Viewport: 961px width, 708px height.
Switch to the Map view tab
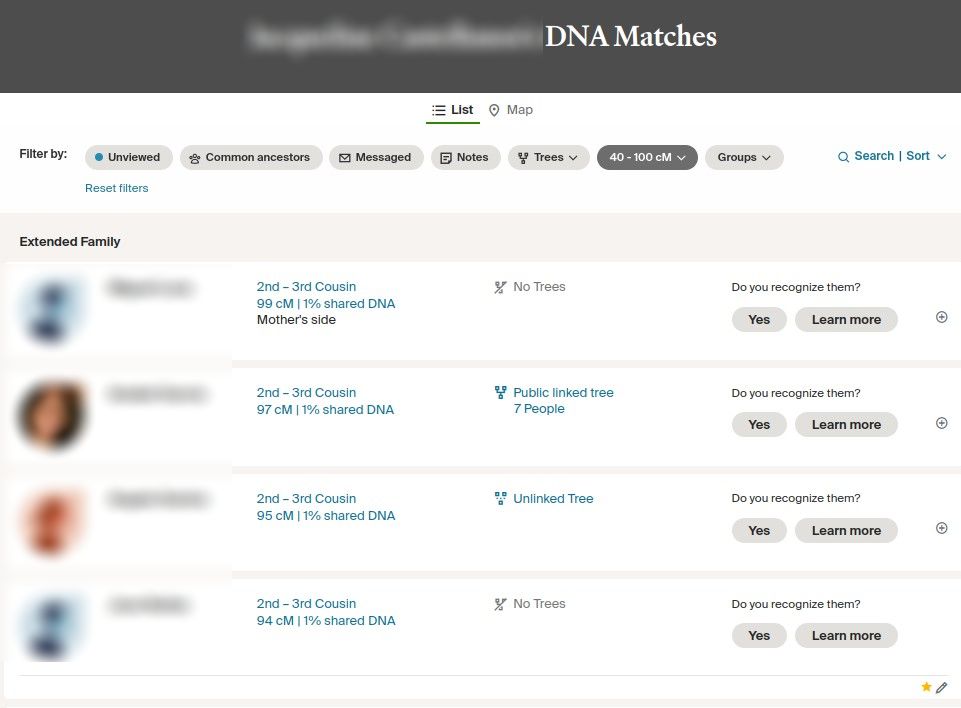[511, 110]
